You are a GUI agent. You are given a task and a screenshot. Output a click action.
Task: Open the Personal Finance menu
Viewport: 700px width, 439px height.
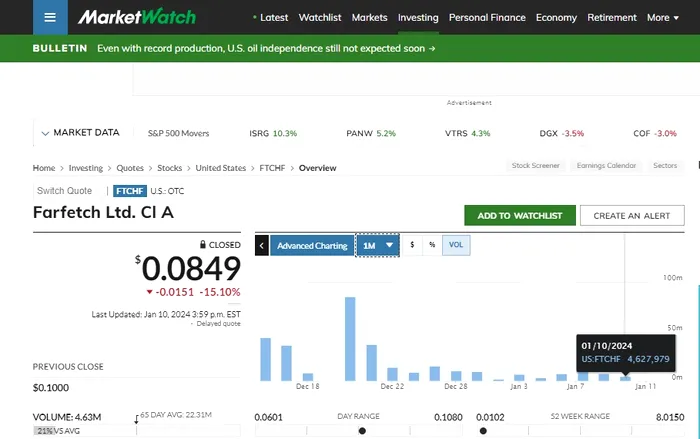(x=487, y=17)
